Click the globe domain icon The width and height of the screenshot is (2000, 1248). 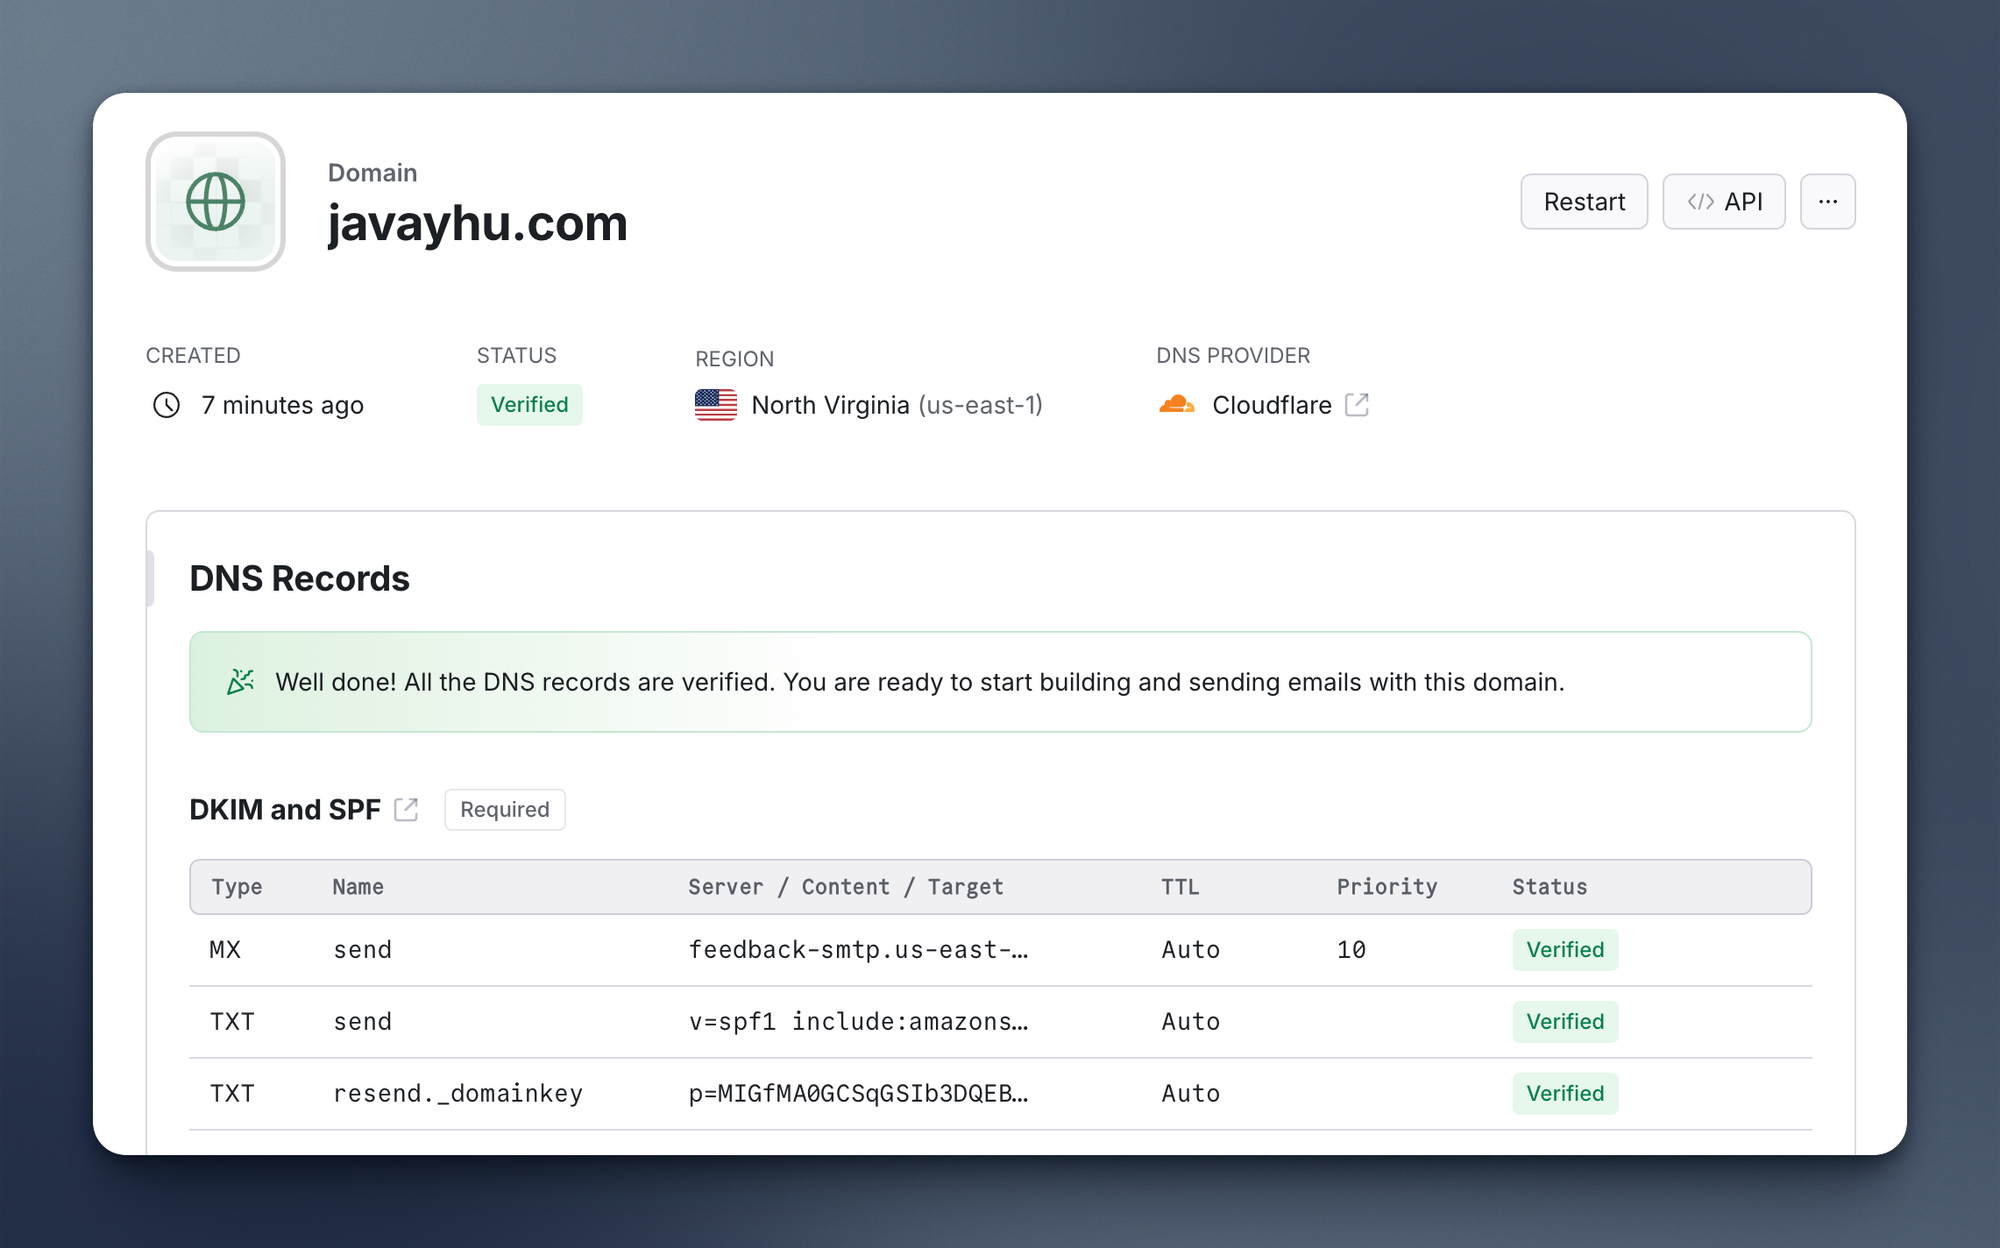tap(215, 202)
